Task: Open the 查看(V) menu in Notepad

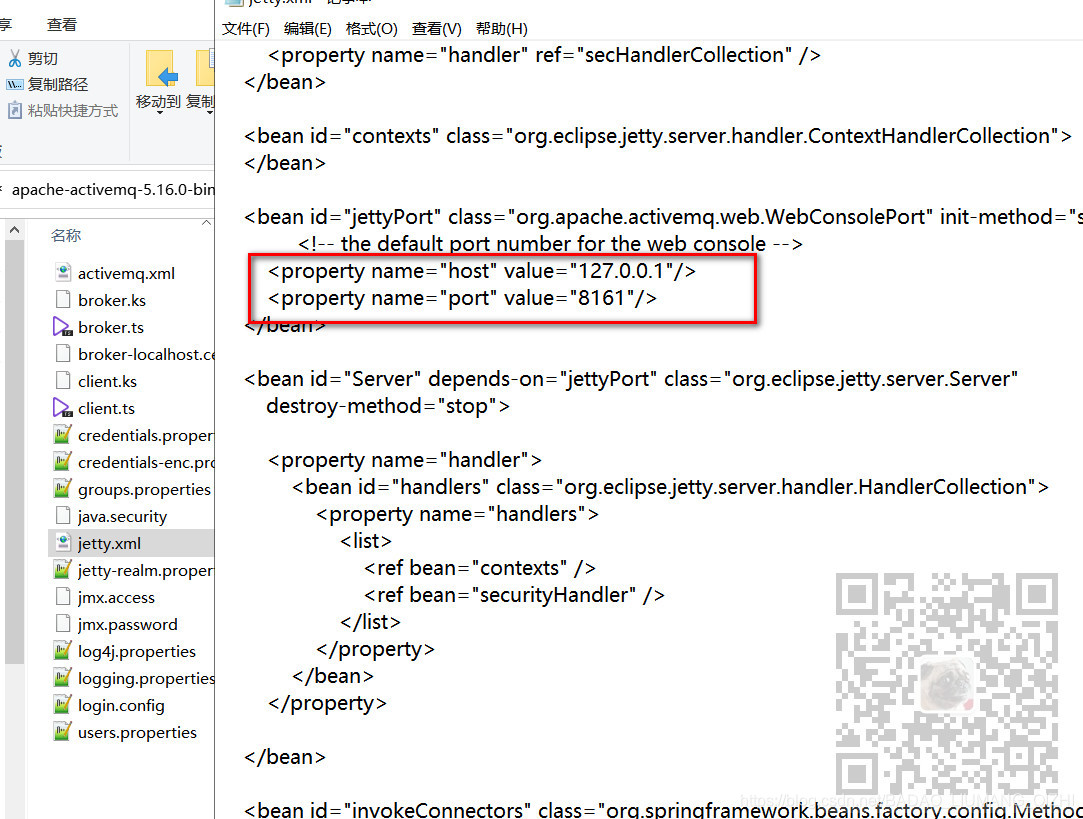Action: (436, 29)
